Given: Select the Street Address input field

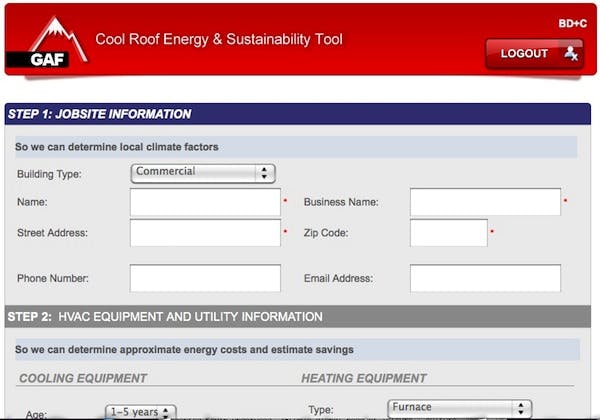Looking at the screenshot, I should coord(205,233).
